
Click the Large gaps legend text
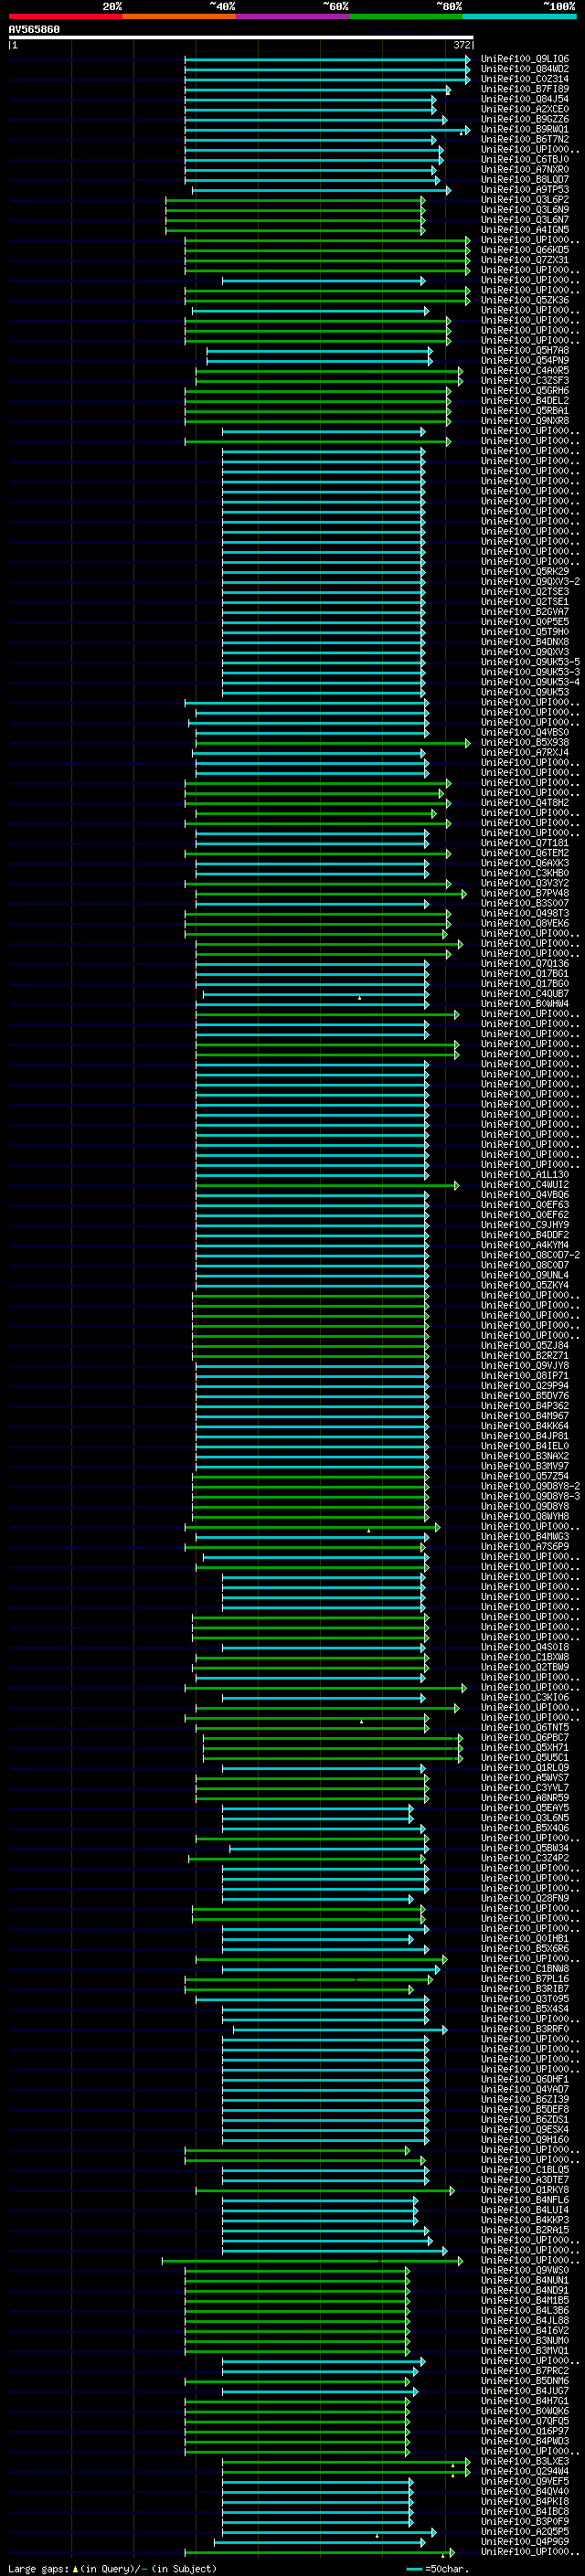click(113, 2569)
